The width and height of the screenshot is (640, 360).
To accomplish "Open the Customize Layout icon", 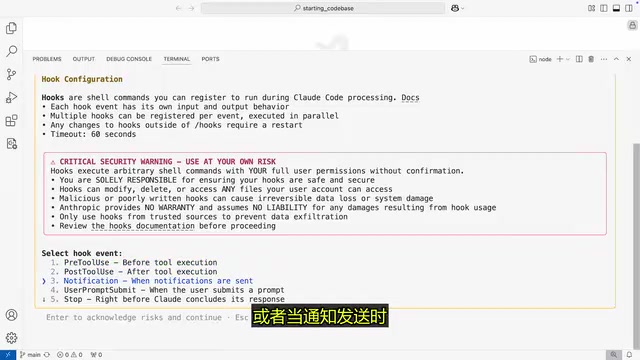I will coord(591,8).
